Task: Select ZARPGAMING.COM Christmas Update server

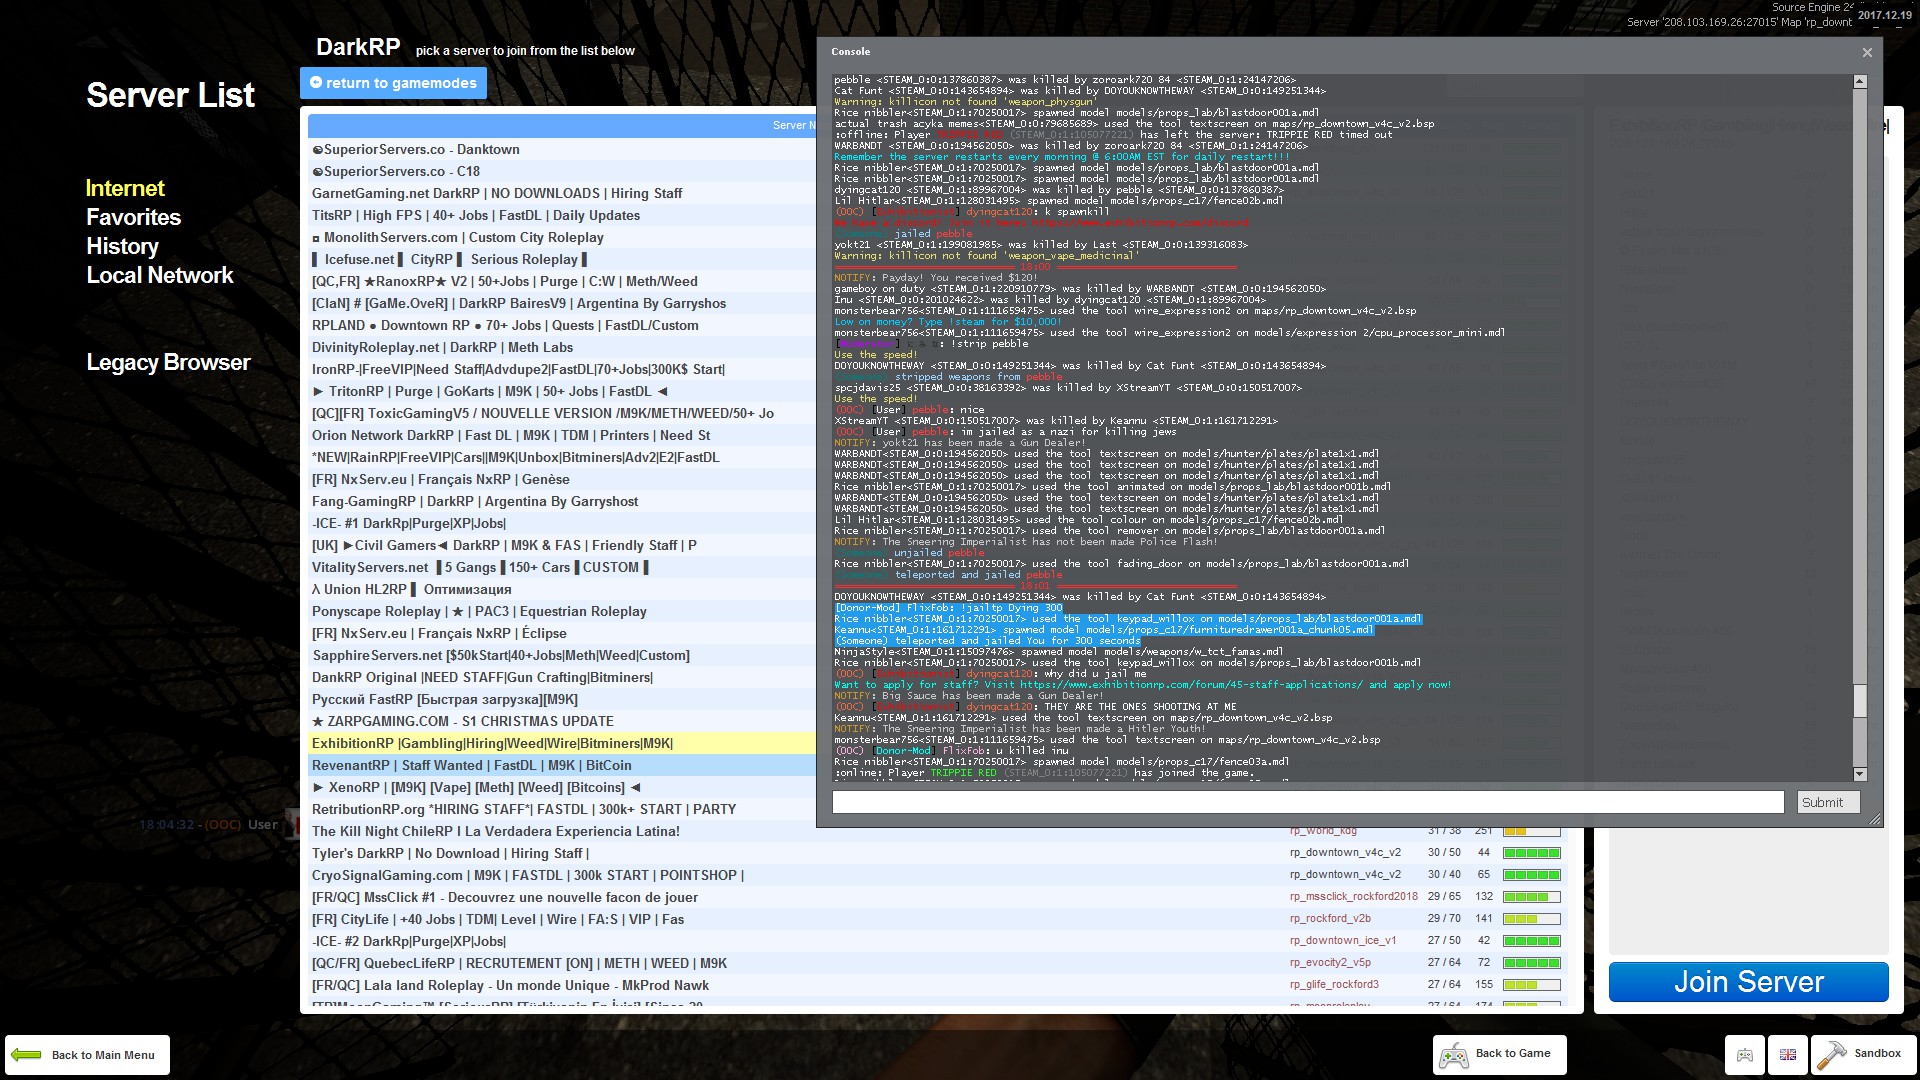Action: pos(562,721)
